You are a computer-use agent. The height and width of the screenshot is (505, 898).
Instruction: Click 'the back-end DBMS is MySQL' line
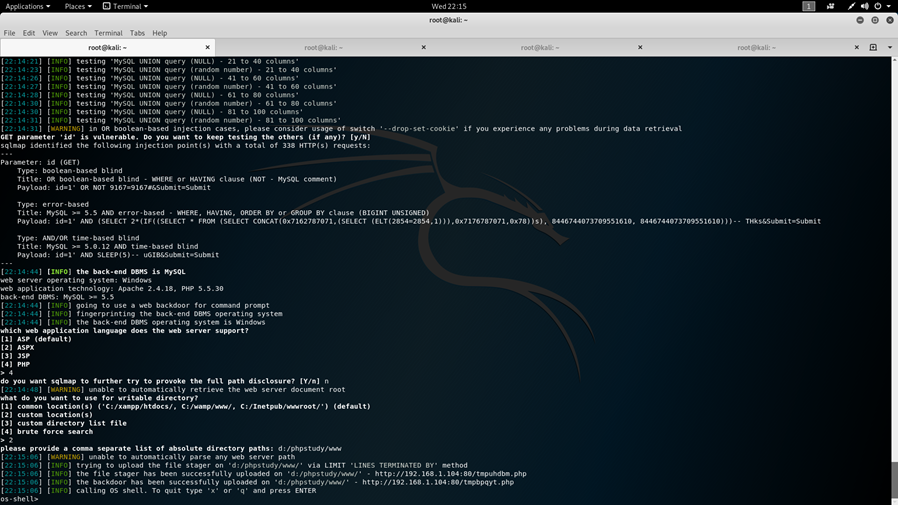click(93, 272)
